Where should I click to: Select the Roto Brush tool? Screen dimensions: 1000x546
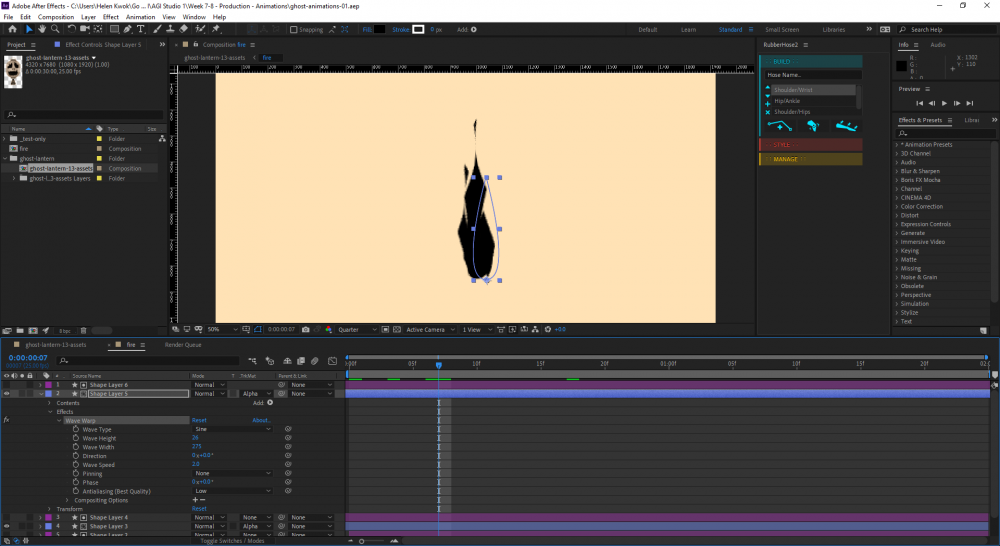200,29
